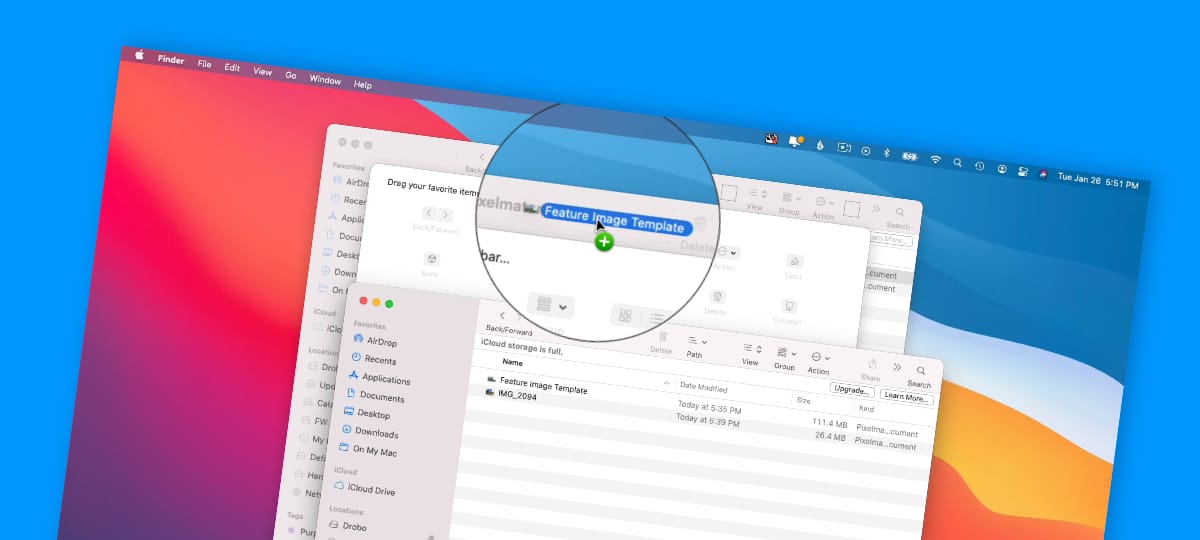The image size is (1200, 540).
Task: Open the File menu
Action: click(x=204, y=63)
